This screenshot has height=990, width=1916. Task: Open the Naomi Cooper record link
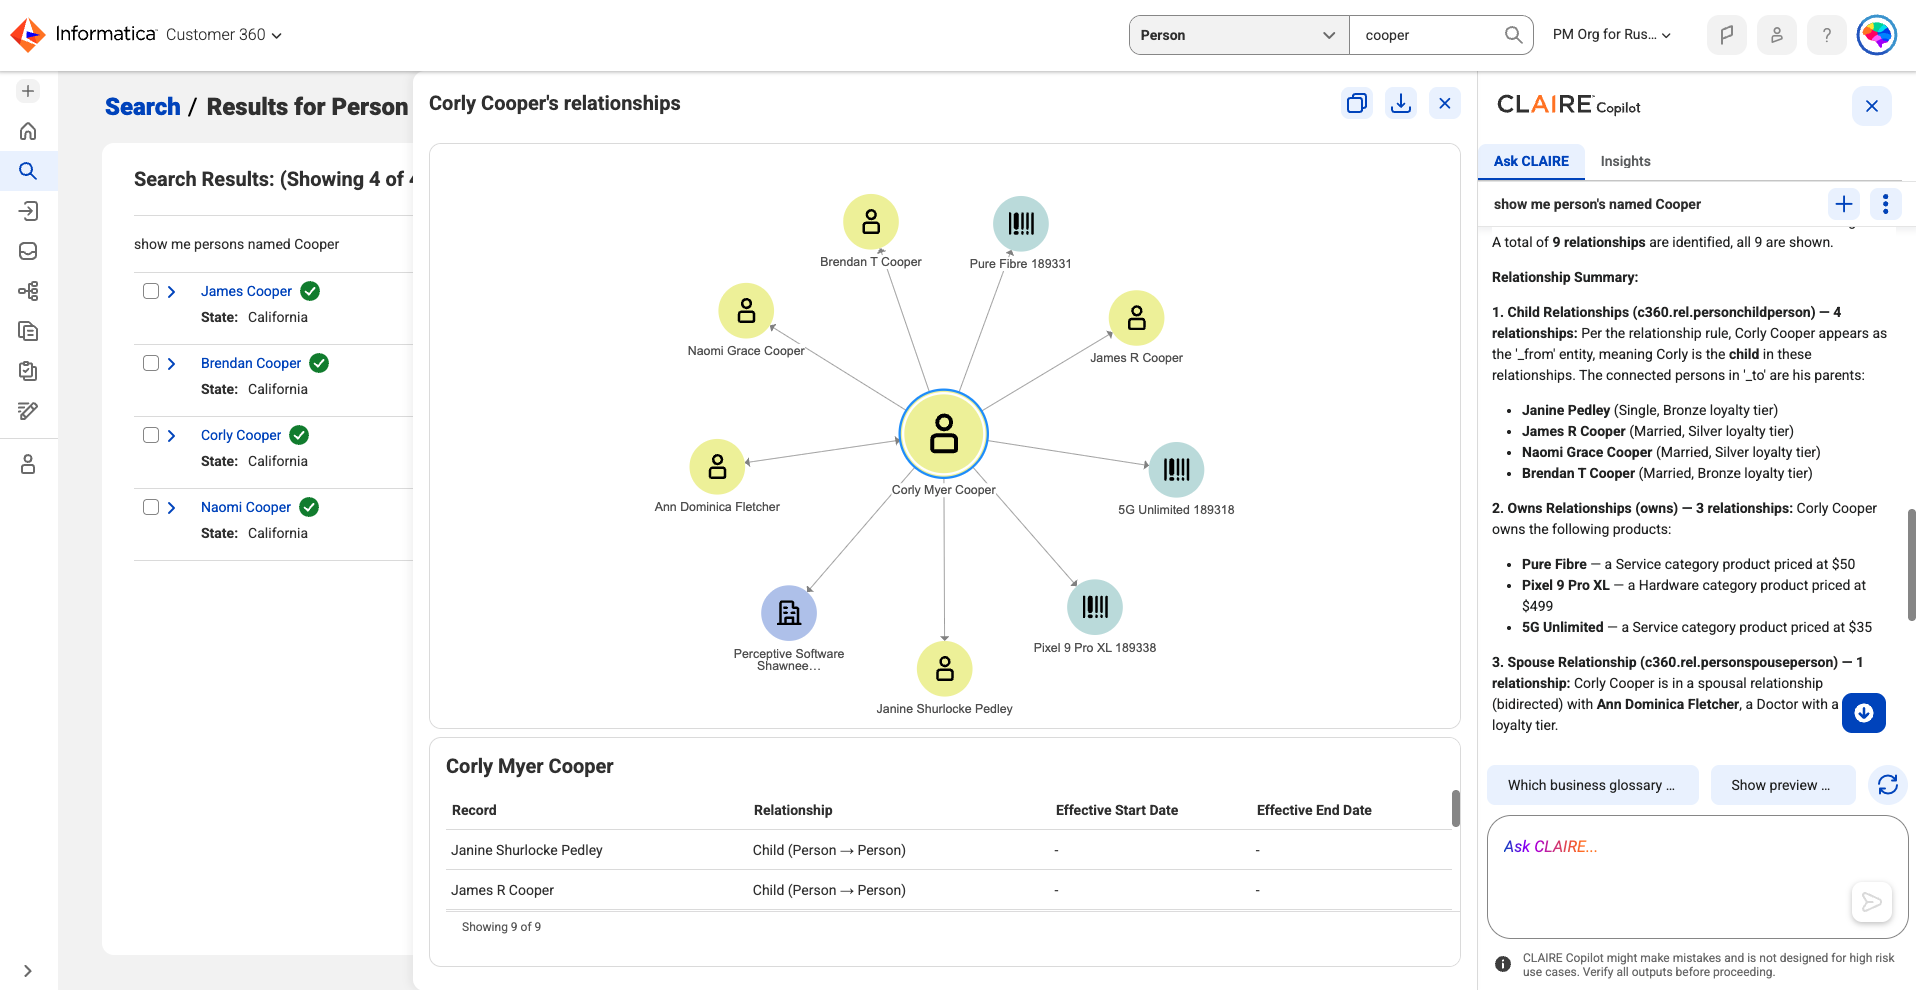246,507
